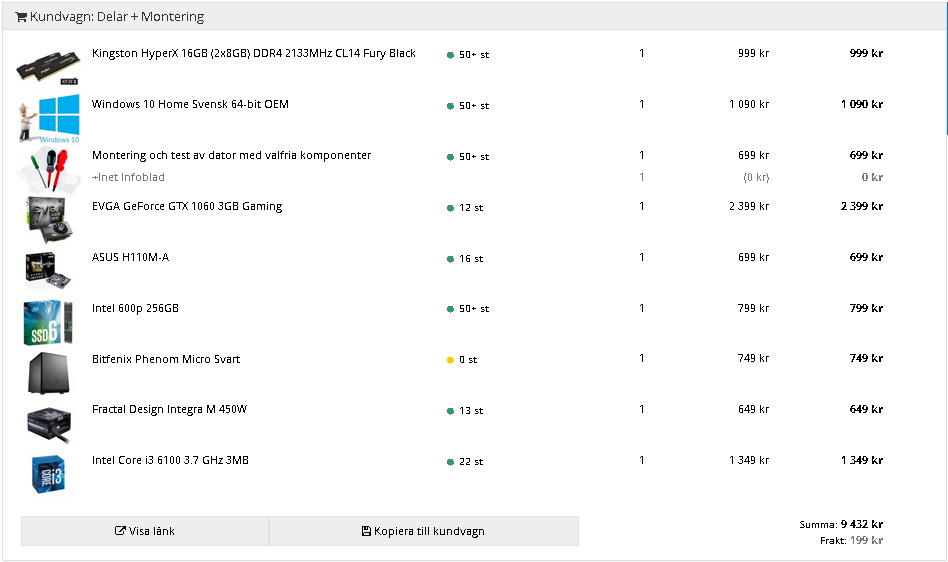Click yellow stock dot for Bitfenix Phenom
This screenshot has height=562, width=948.
pos(450,360)
